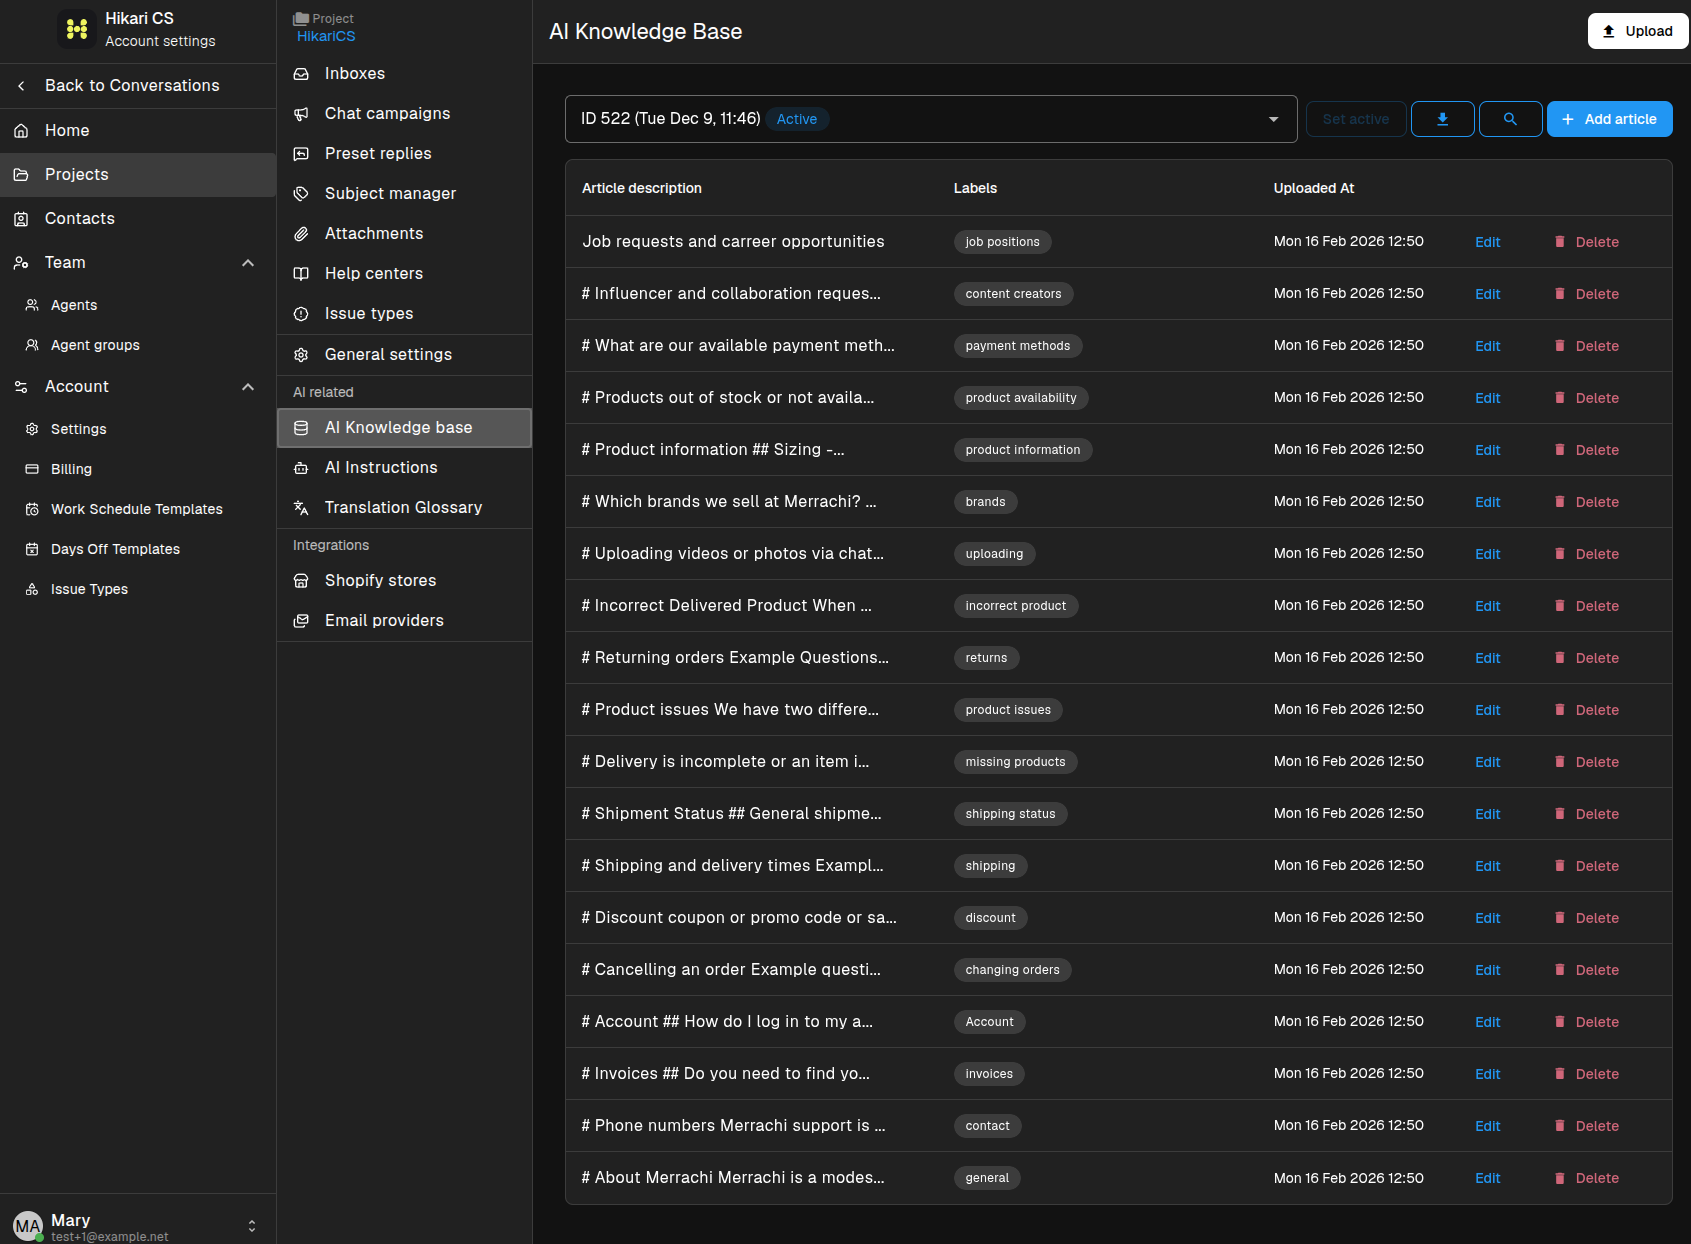This screenshot has width=1691, height=1244.
Task: Click the Subject manager tag icon
Action: (301, 194)
